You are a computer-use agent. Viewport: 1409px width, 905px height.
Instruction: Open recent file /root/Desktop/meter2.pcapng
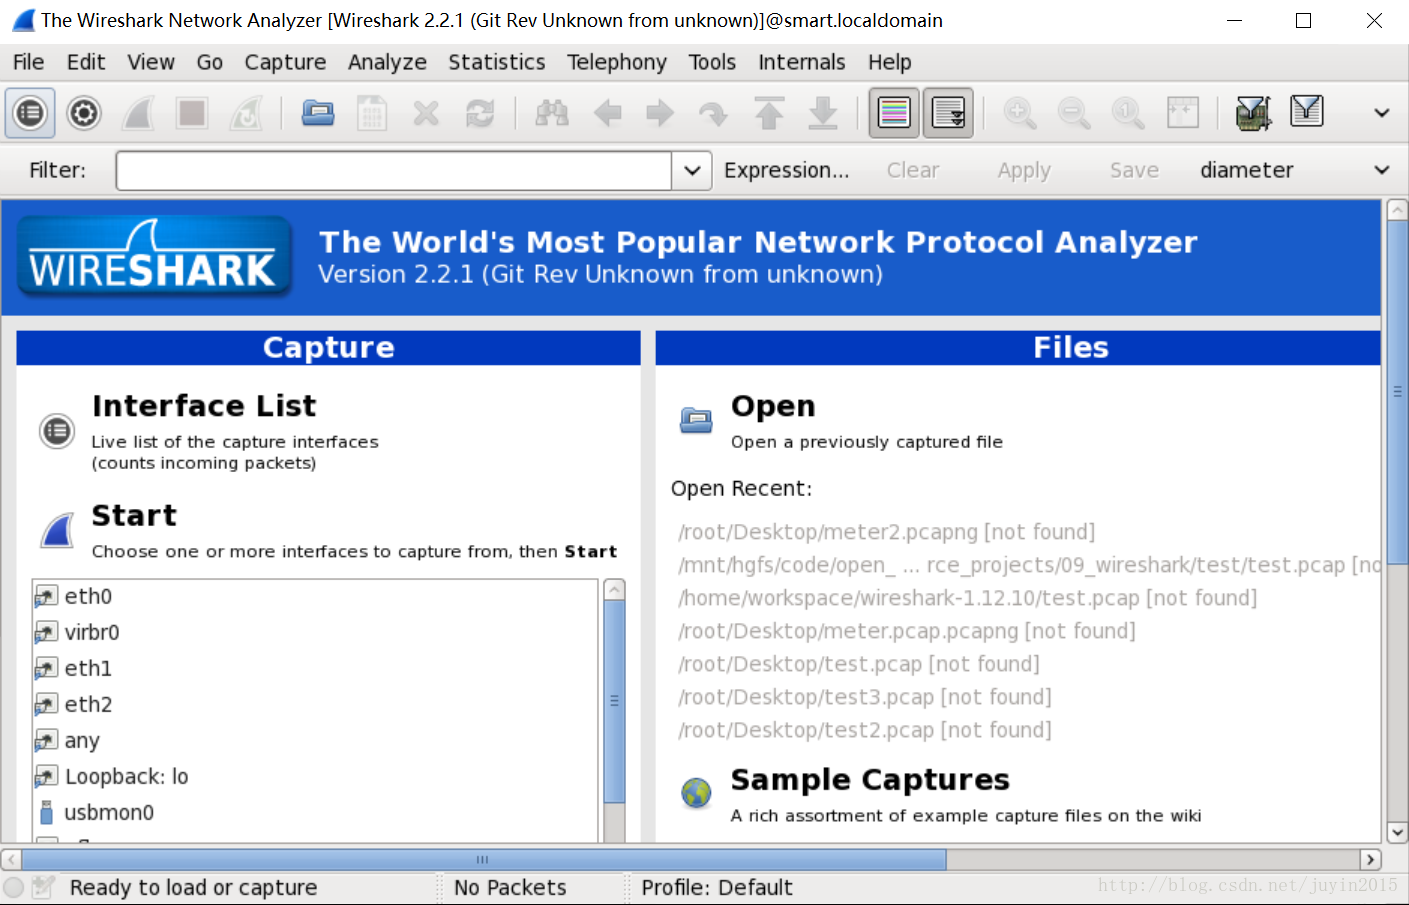click(x=887, y=531)
